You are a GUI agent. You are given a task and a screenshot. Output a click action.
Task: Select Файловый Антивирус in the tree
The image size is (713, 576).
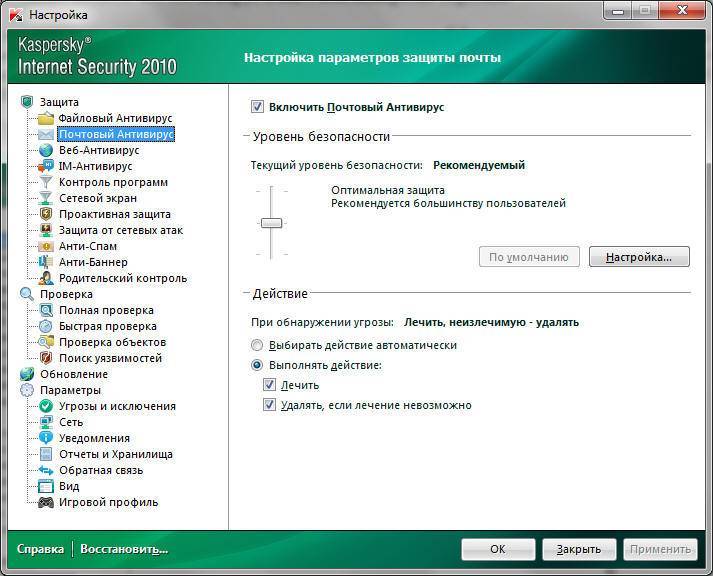click(x=115, y=118)
